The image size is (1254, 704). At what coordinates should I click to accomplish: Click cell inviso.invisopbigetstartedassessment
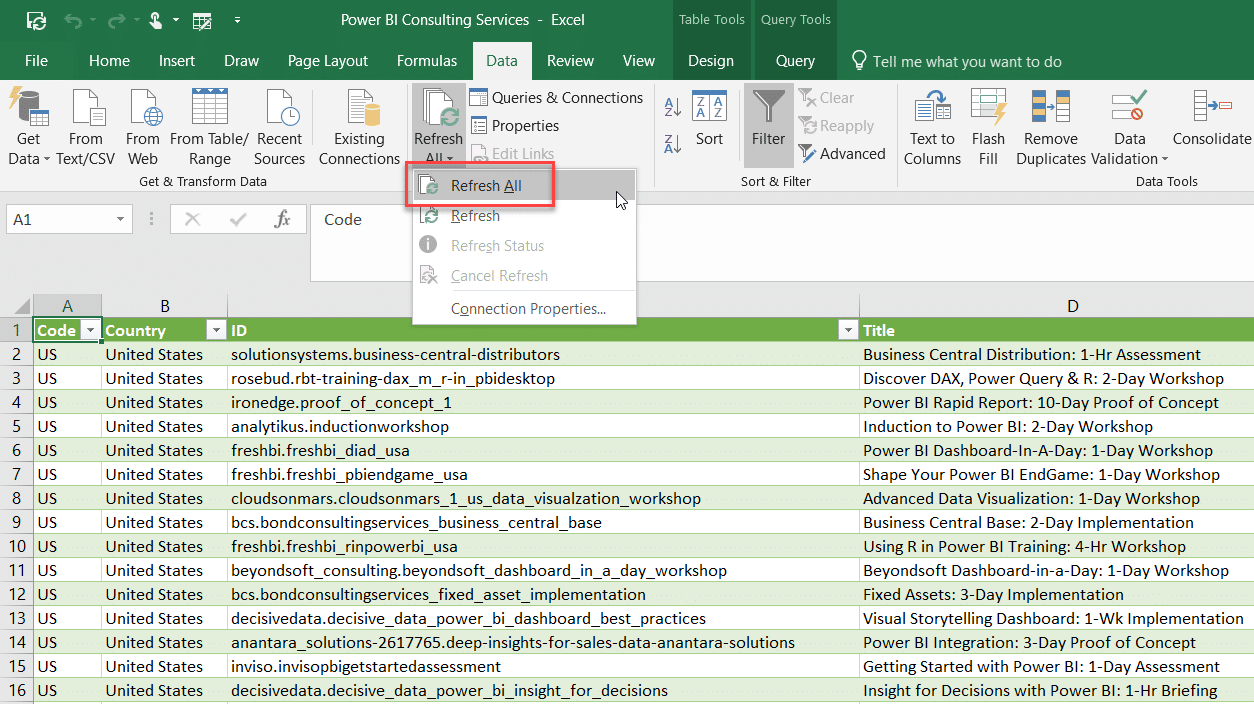click(x=543, y=666)
